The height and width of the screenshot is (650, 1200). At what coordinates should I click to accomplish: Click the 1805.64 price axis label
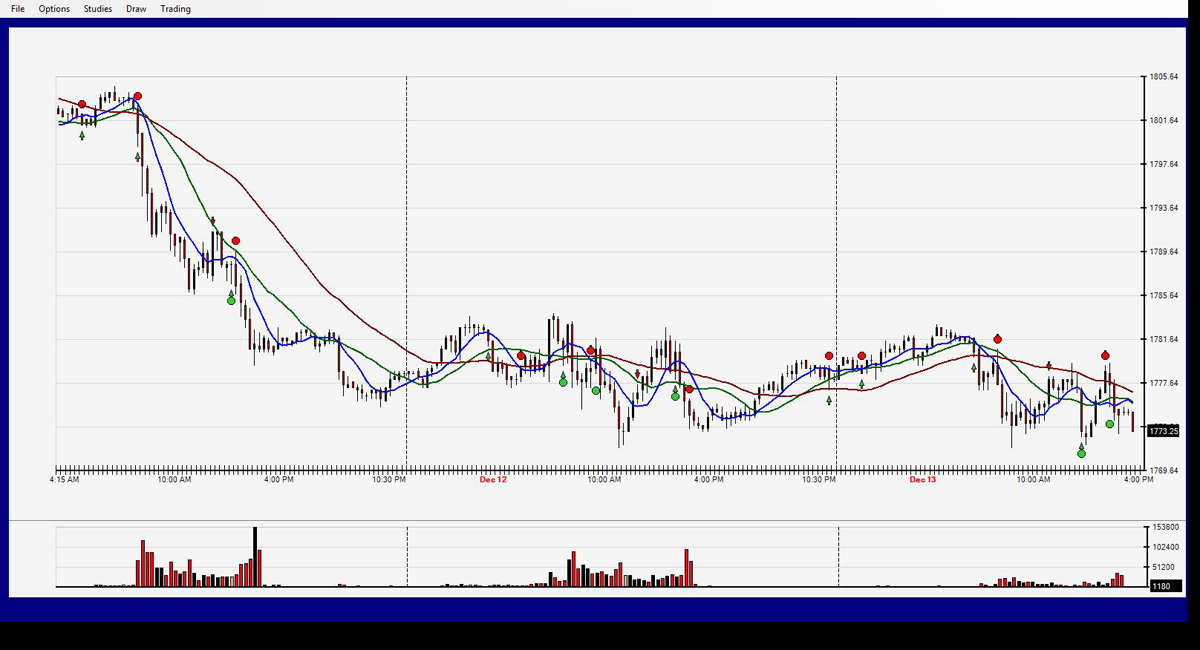tap(1164, 77)
